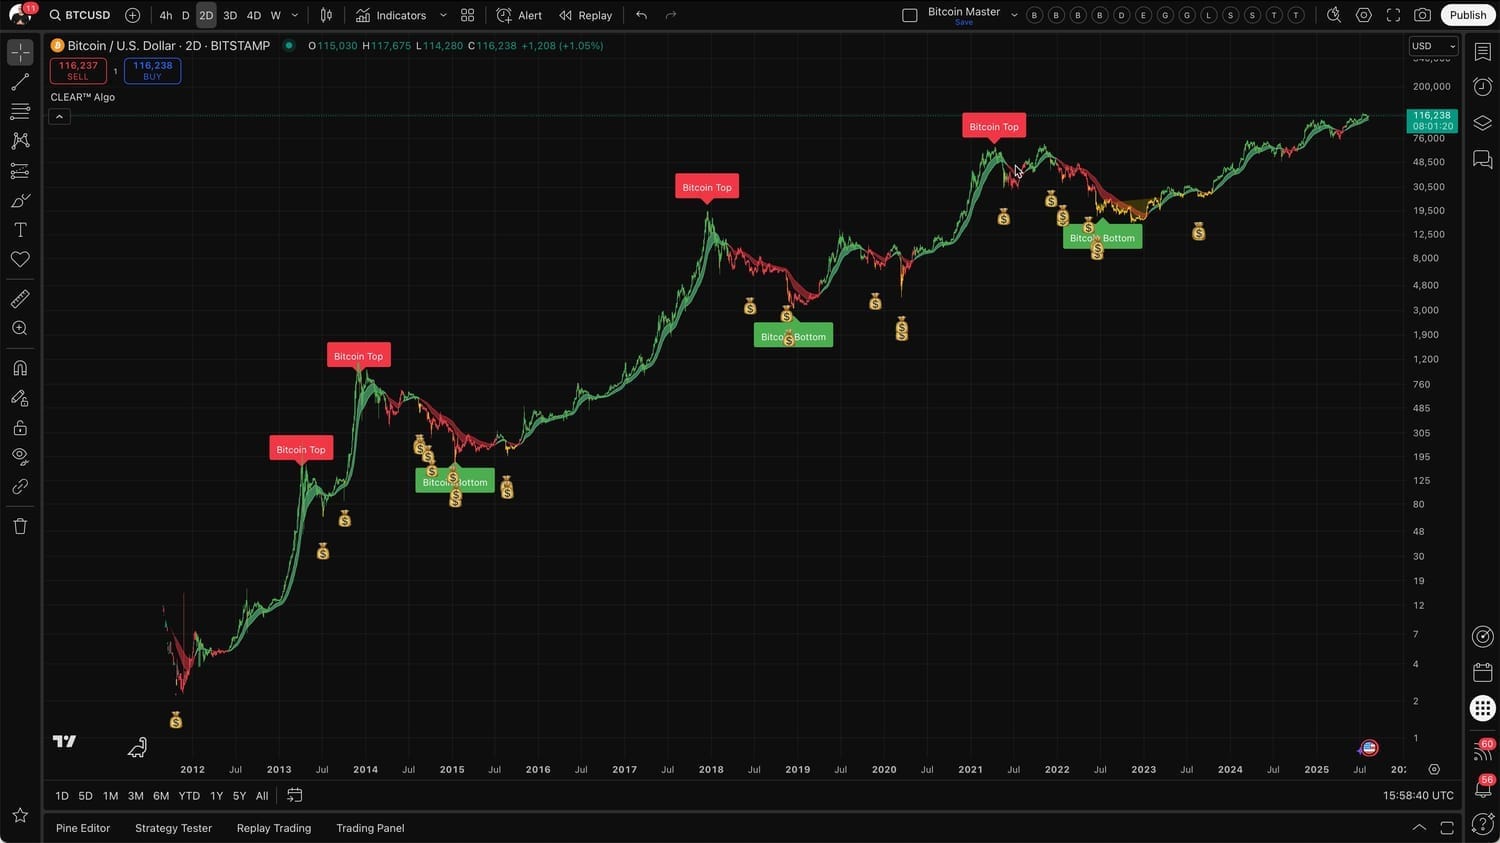This screenshot has width=1500, height=843.
Task: Open the notifications bell with badge 56
Action: [1483, 789]
